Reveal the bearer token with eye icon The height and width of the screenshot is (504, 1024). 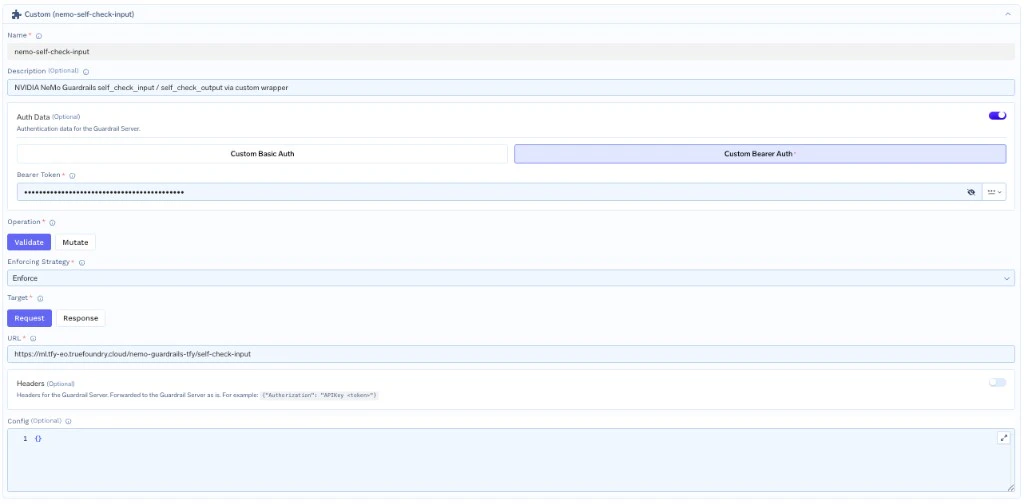[x=971, y=192]
